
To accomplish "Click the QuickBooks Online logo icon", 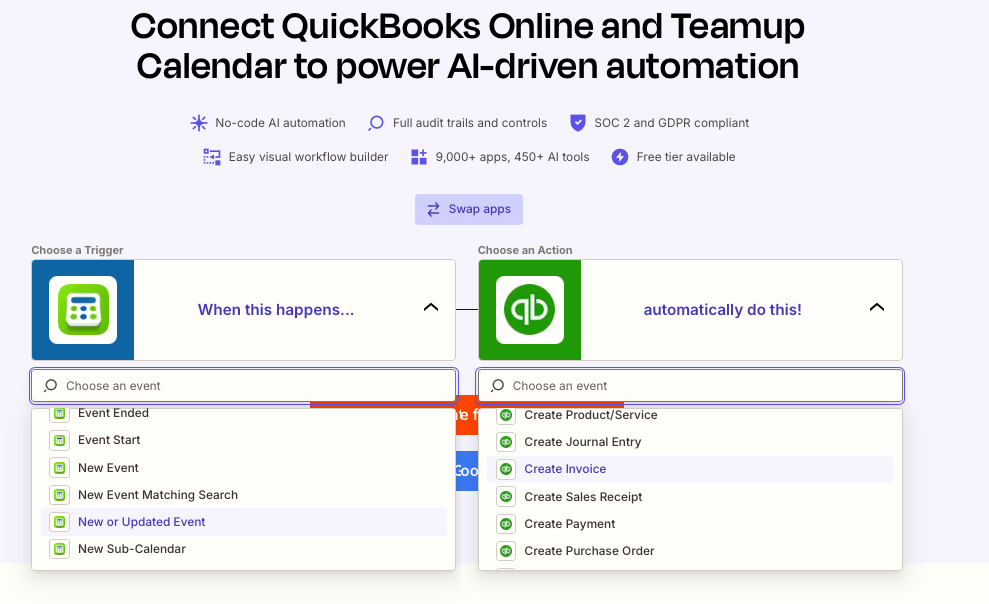I will (x=530, y=310).
